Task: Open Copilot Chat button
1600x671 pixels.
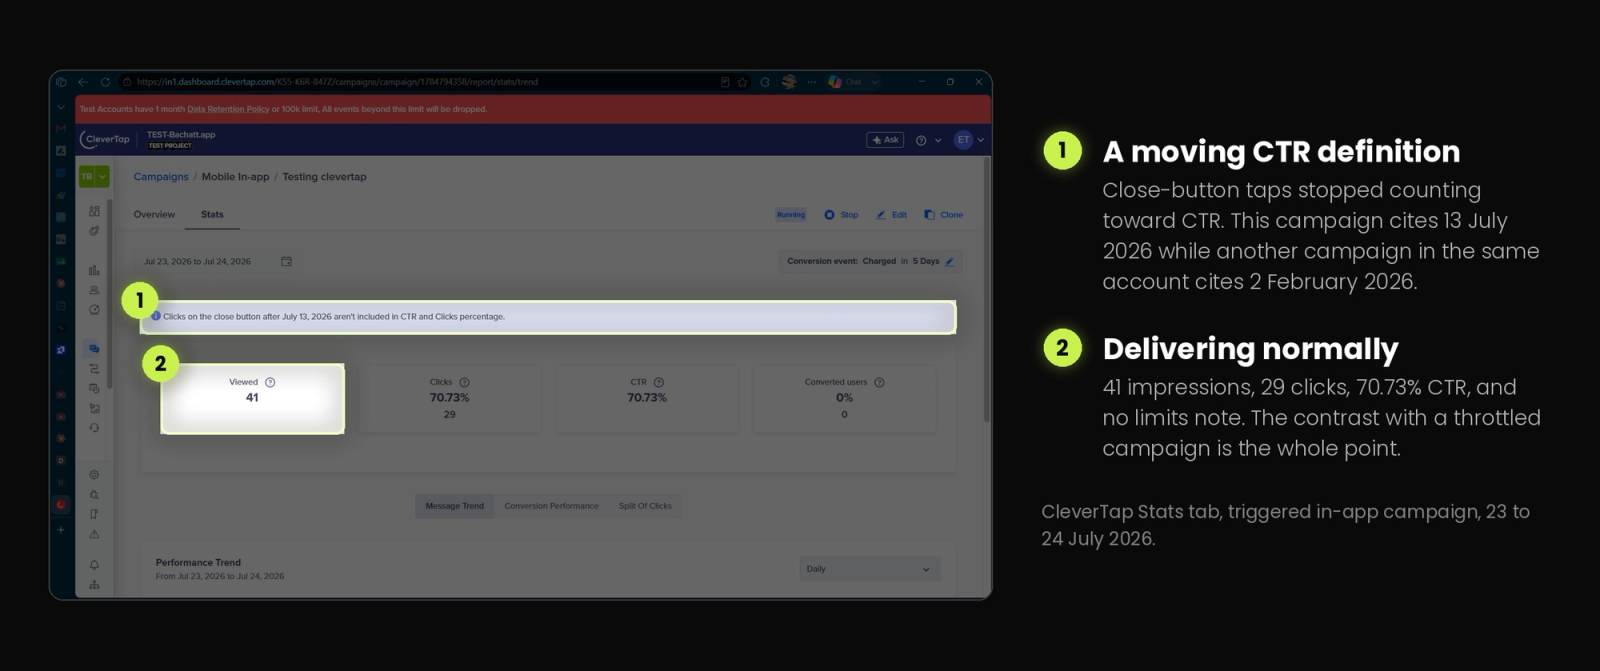Action: pyautogui.click(x=846, y=82)
